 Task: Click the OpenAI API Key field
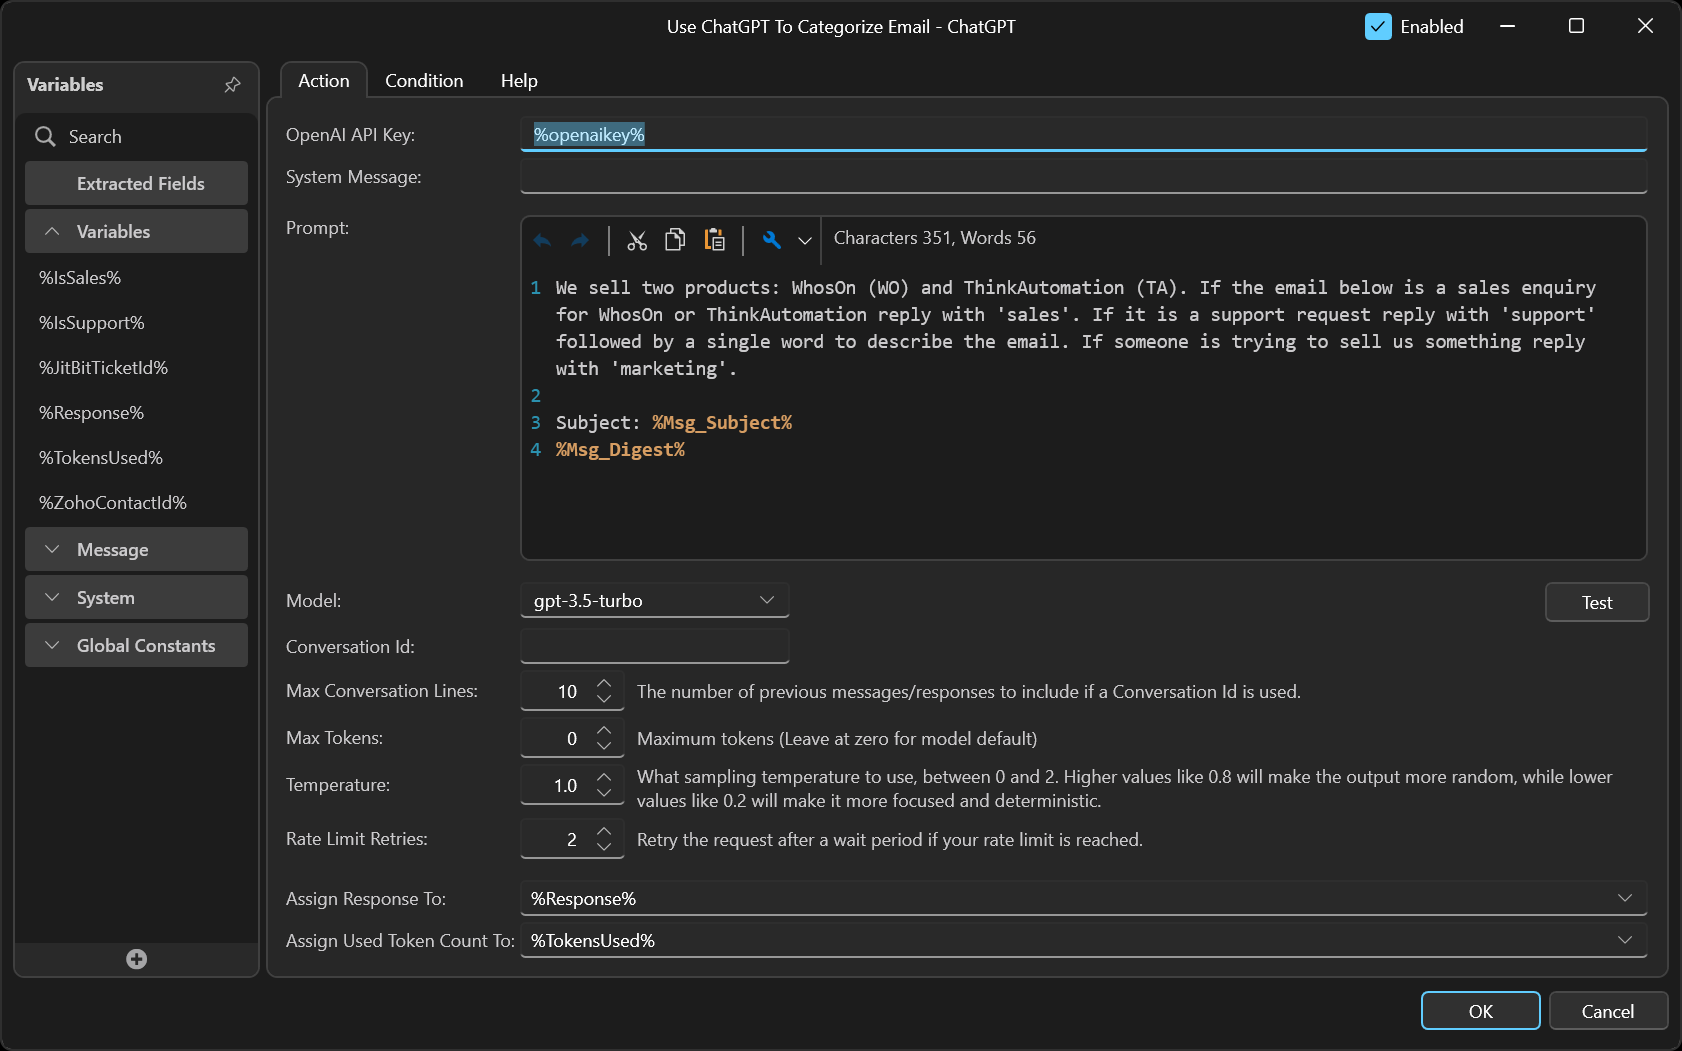[x=1084, y=134]
